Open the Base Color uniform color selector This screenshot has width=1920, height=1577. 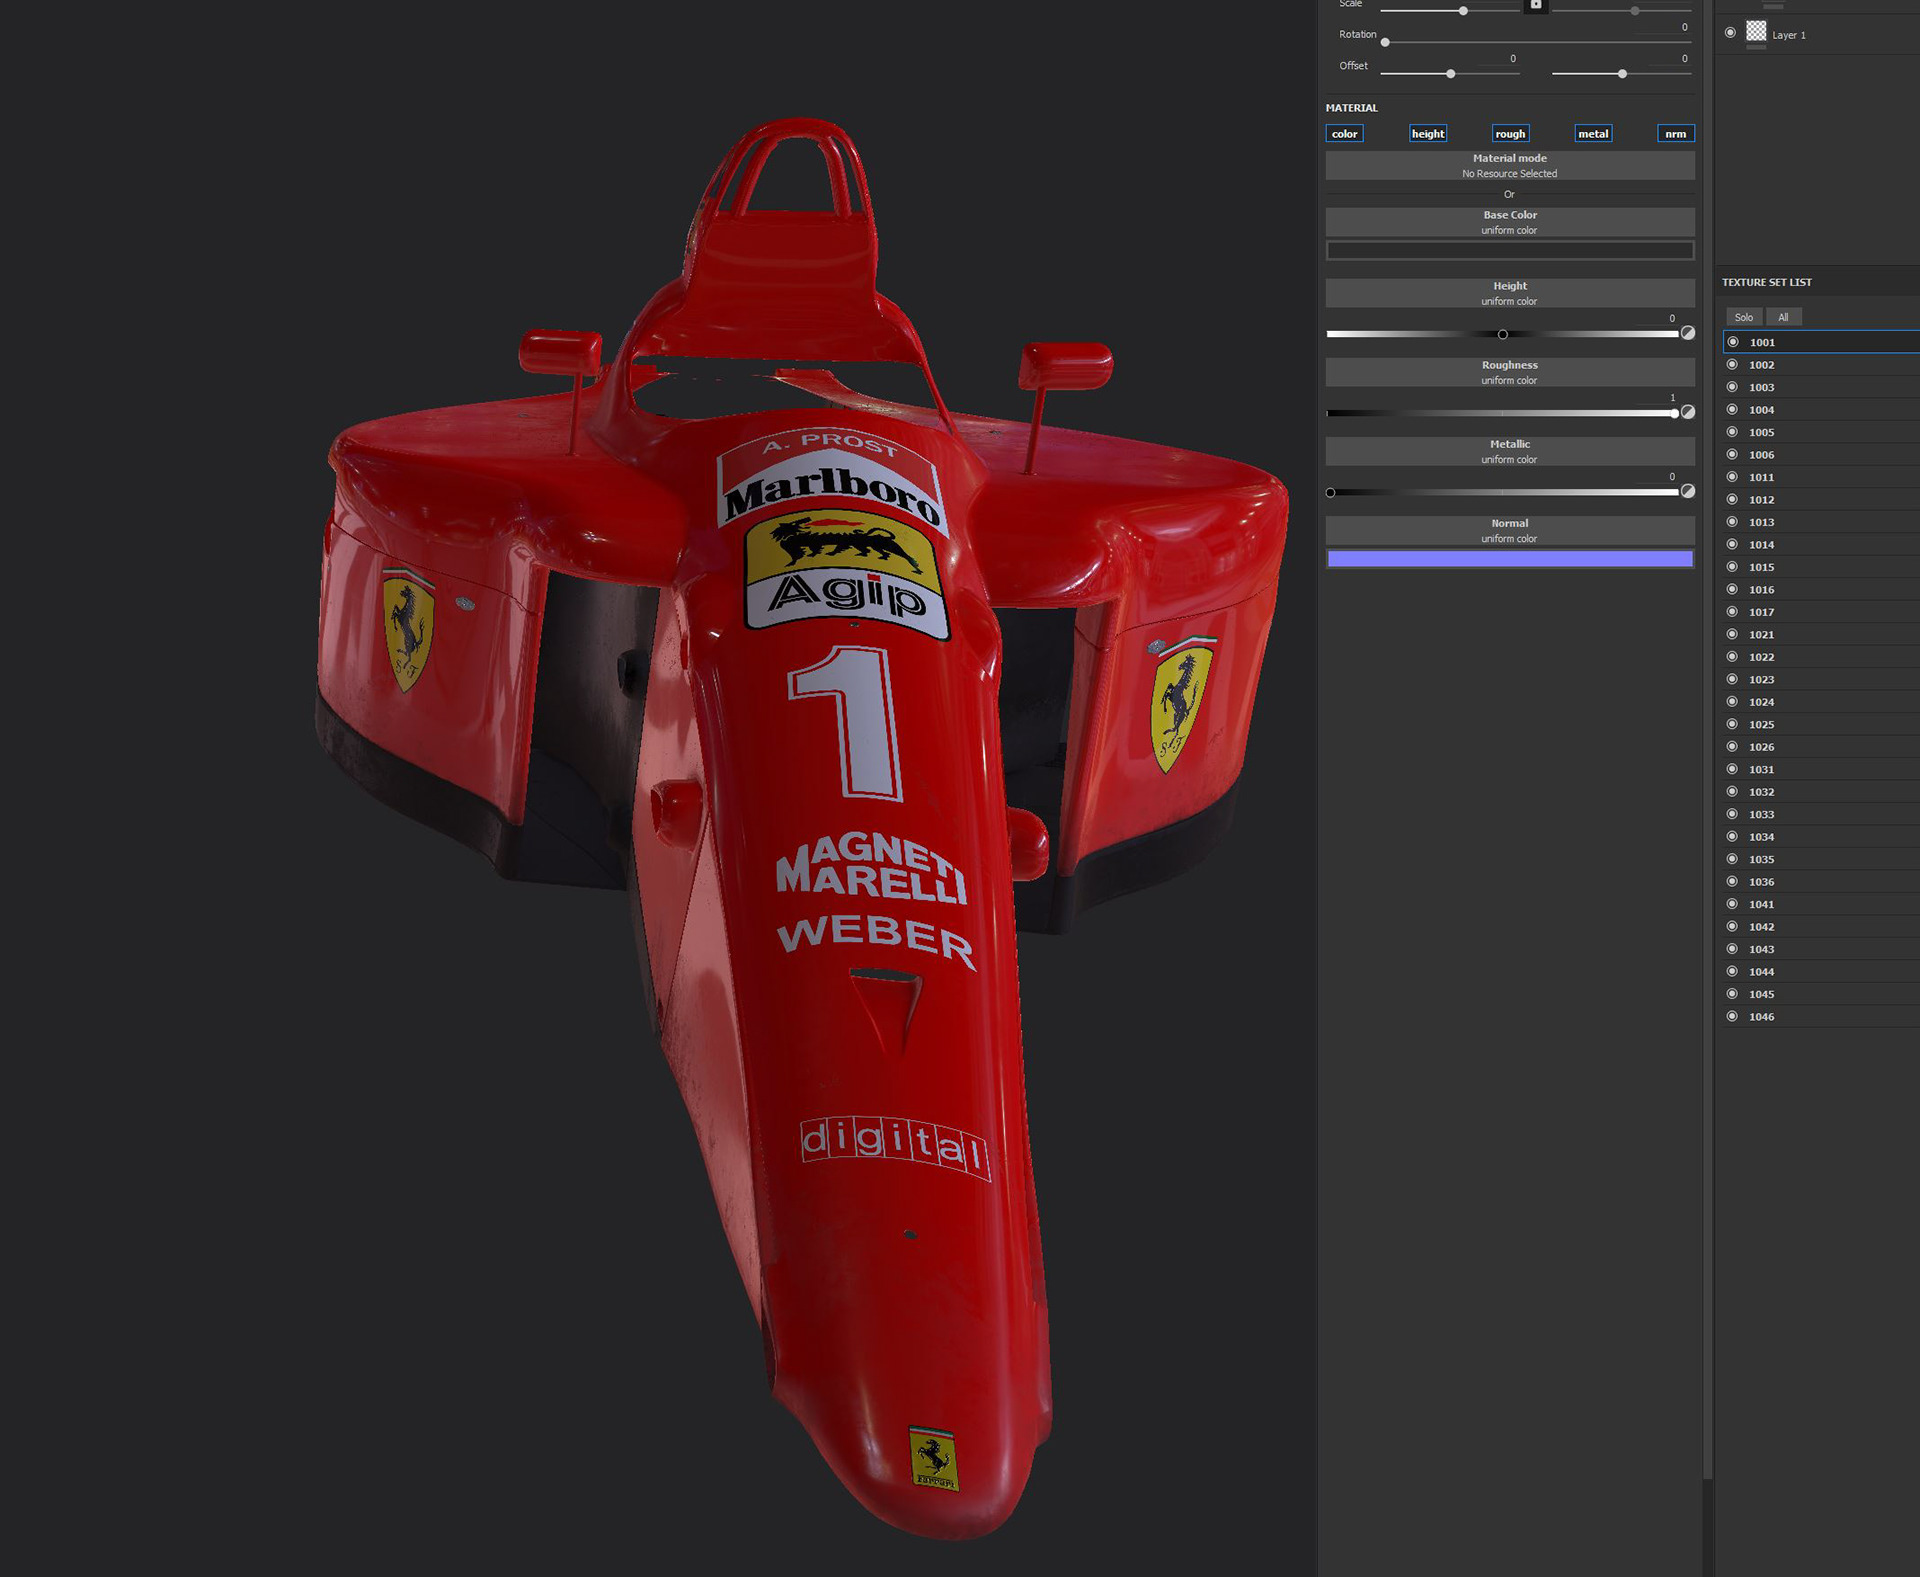tap(1509, 222)
